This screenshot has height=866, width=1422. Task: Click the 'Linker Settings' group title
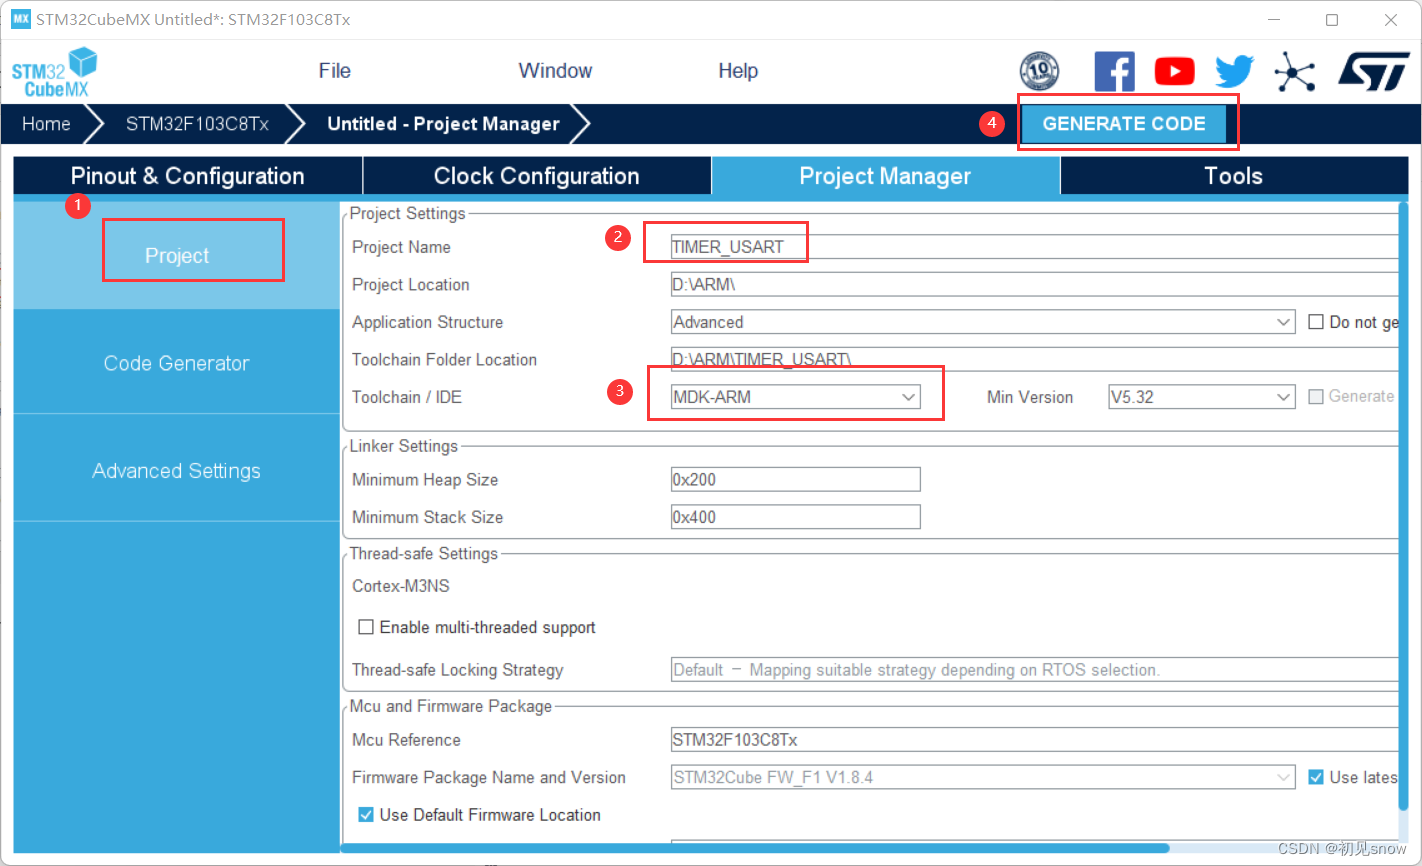tap(404, 446)
